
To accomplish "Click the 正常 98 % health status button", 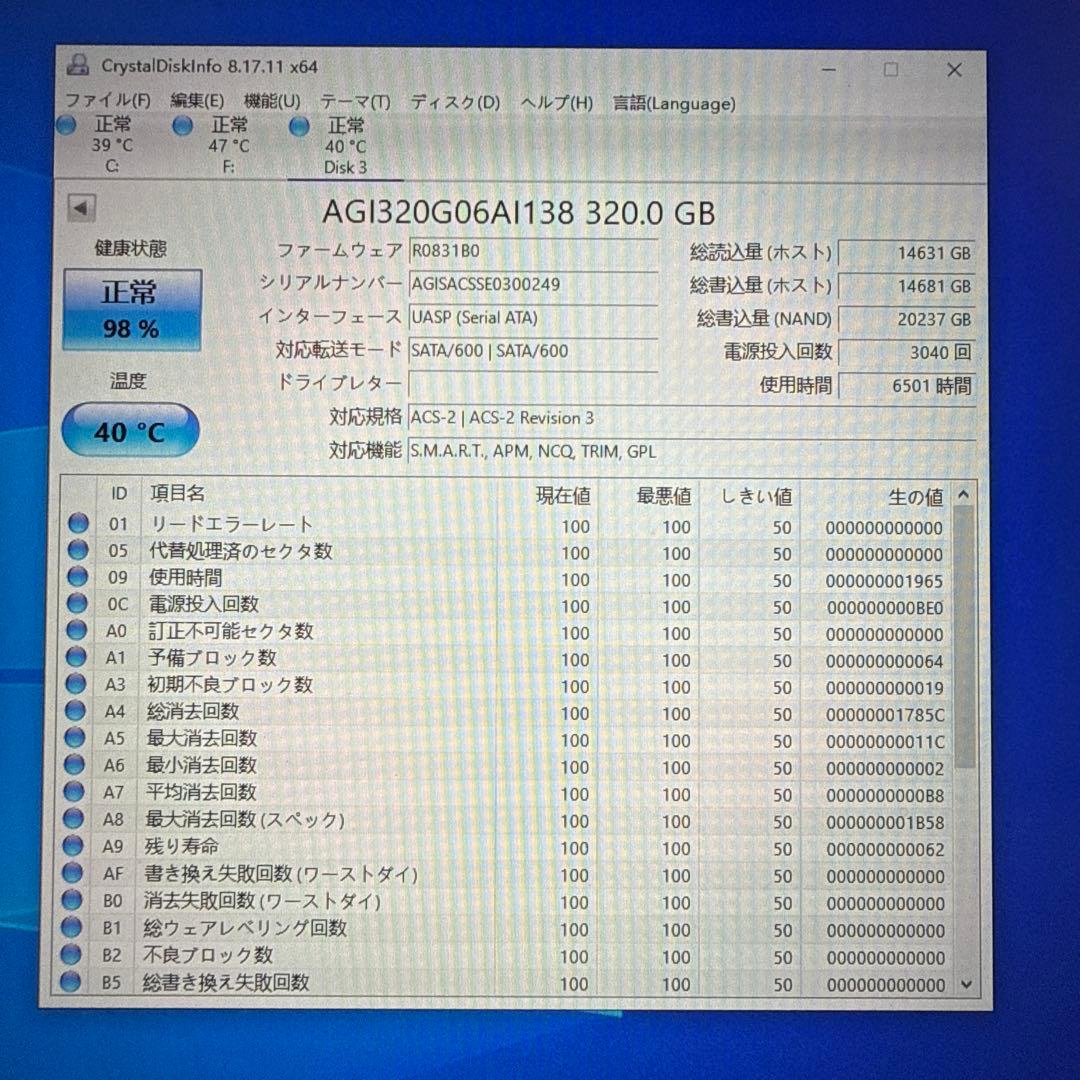I will click(x=132, y=309).
